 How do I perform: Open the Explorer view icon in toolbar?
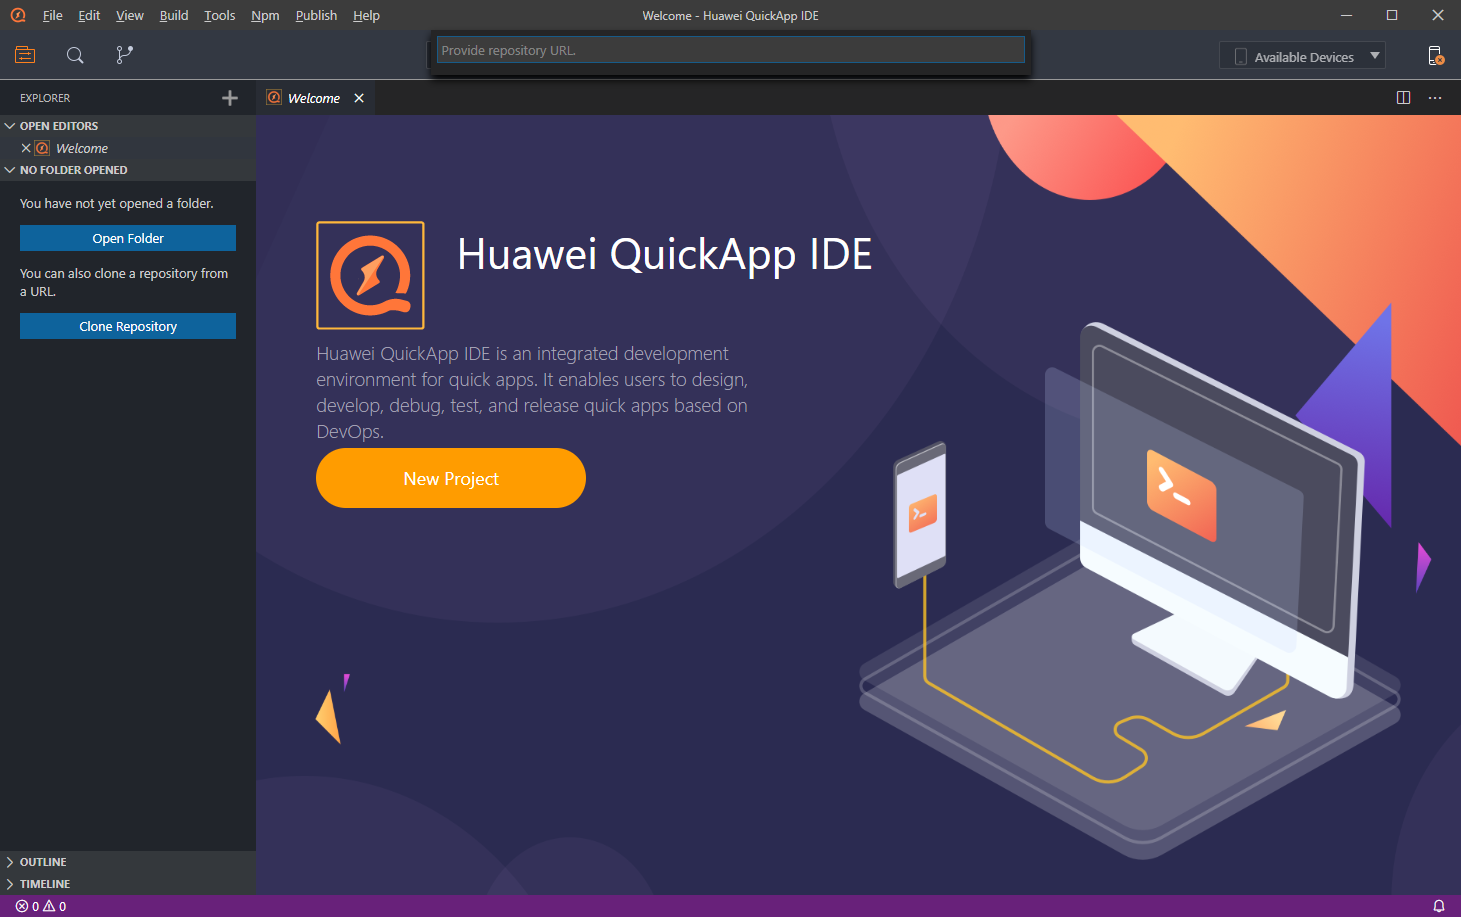[x=25, y=55]
